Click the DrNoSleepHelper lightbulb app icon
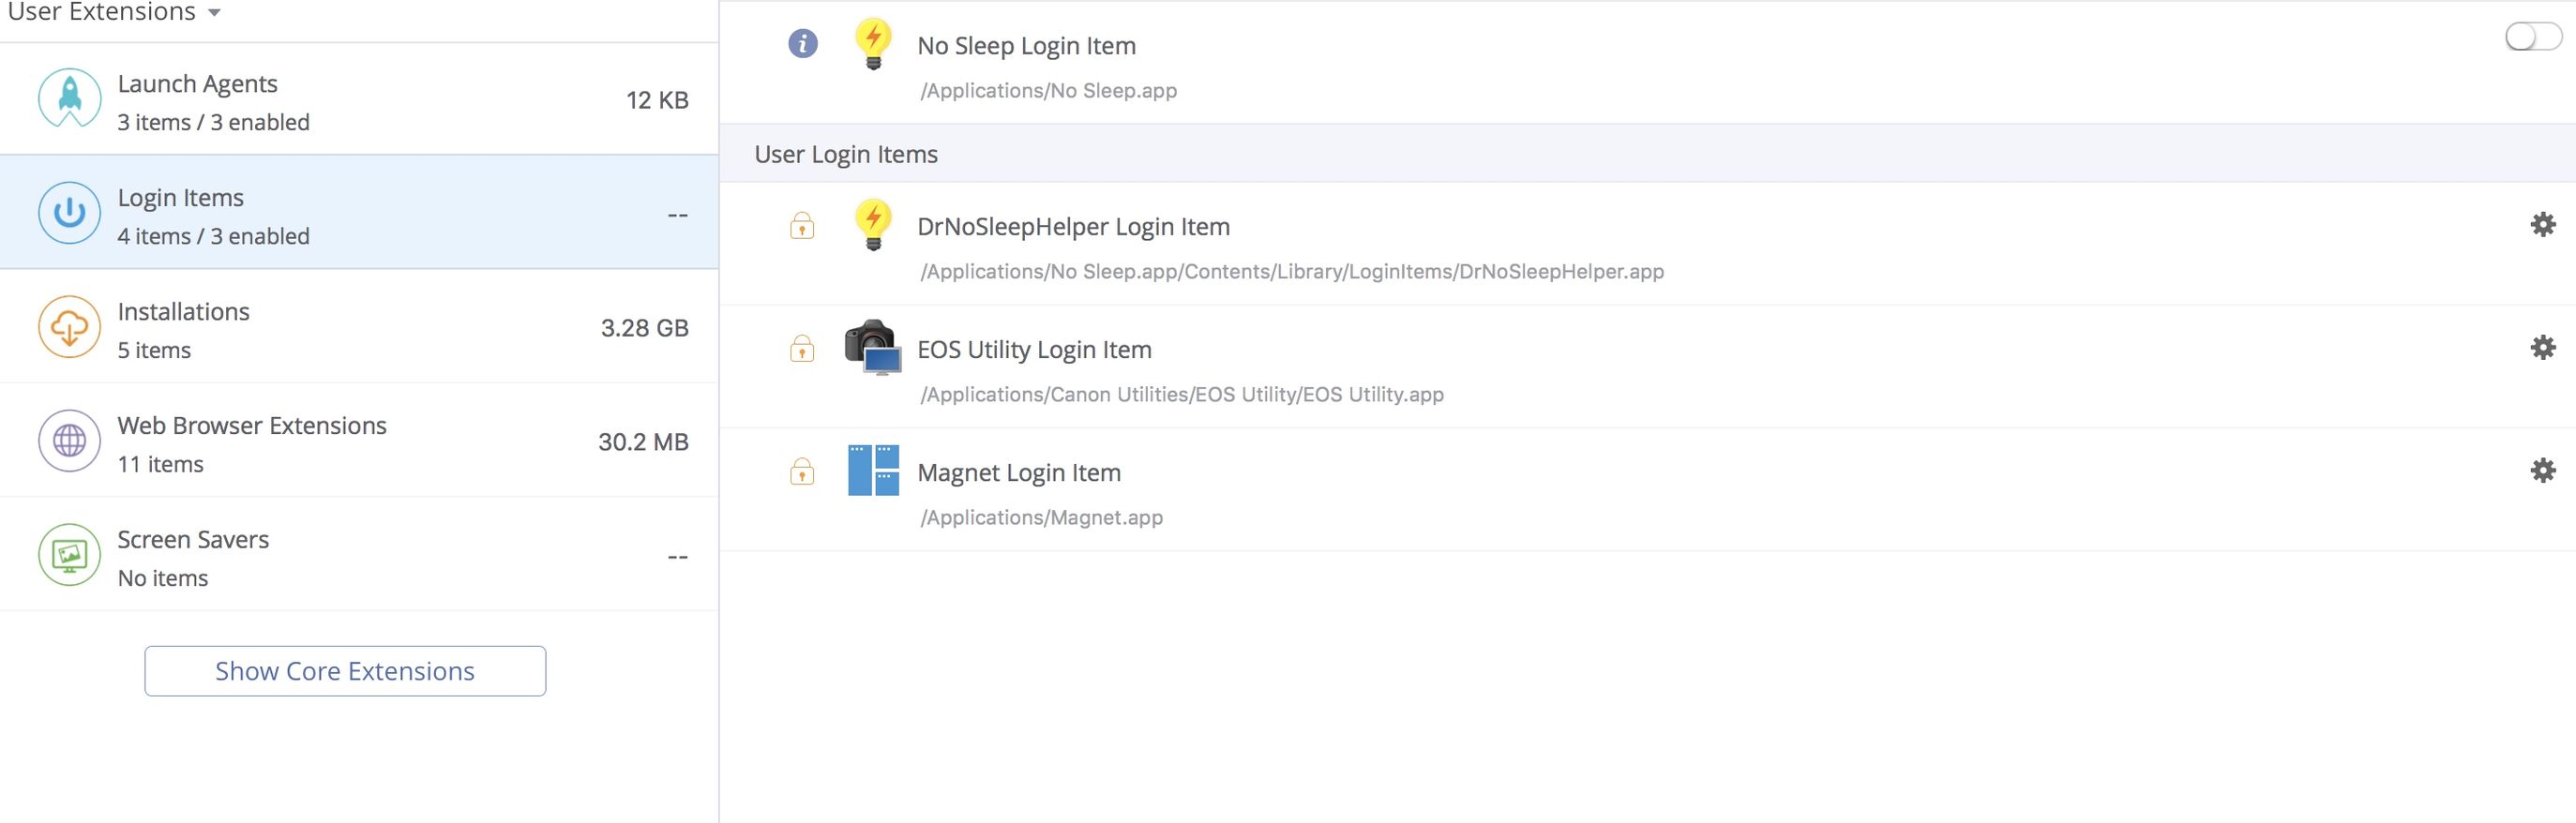 click(x=873, y=225)
